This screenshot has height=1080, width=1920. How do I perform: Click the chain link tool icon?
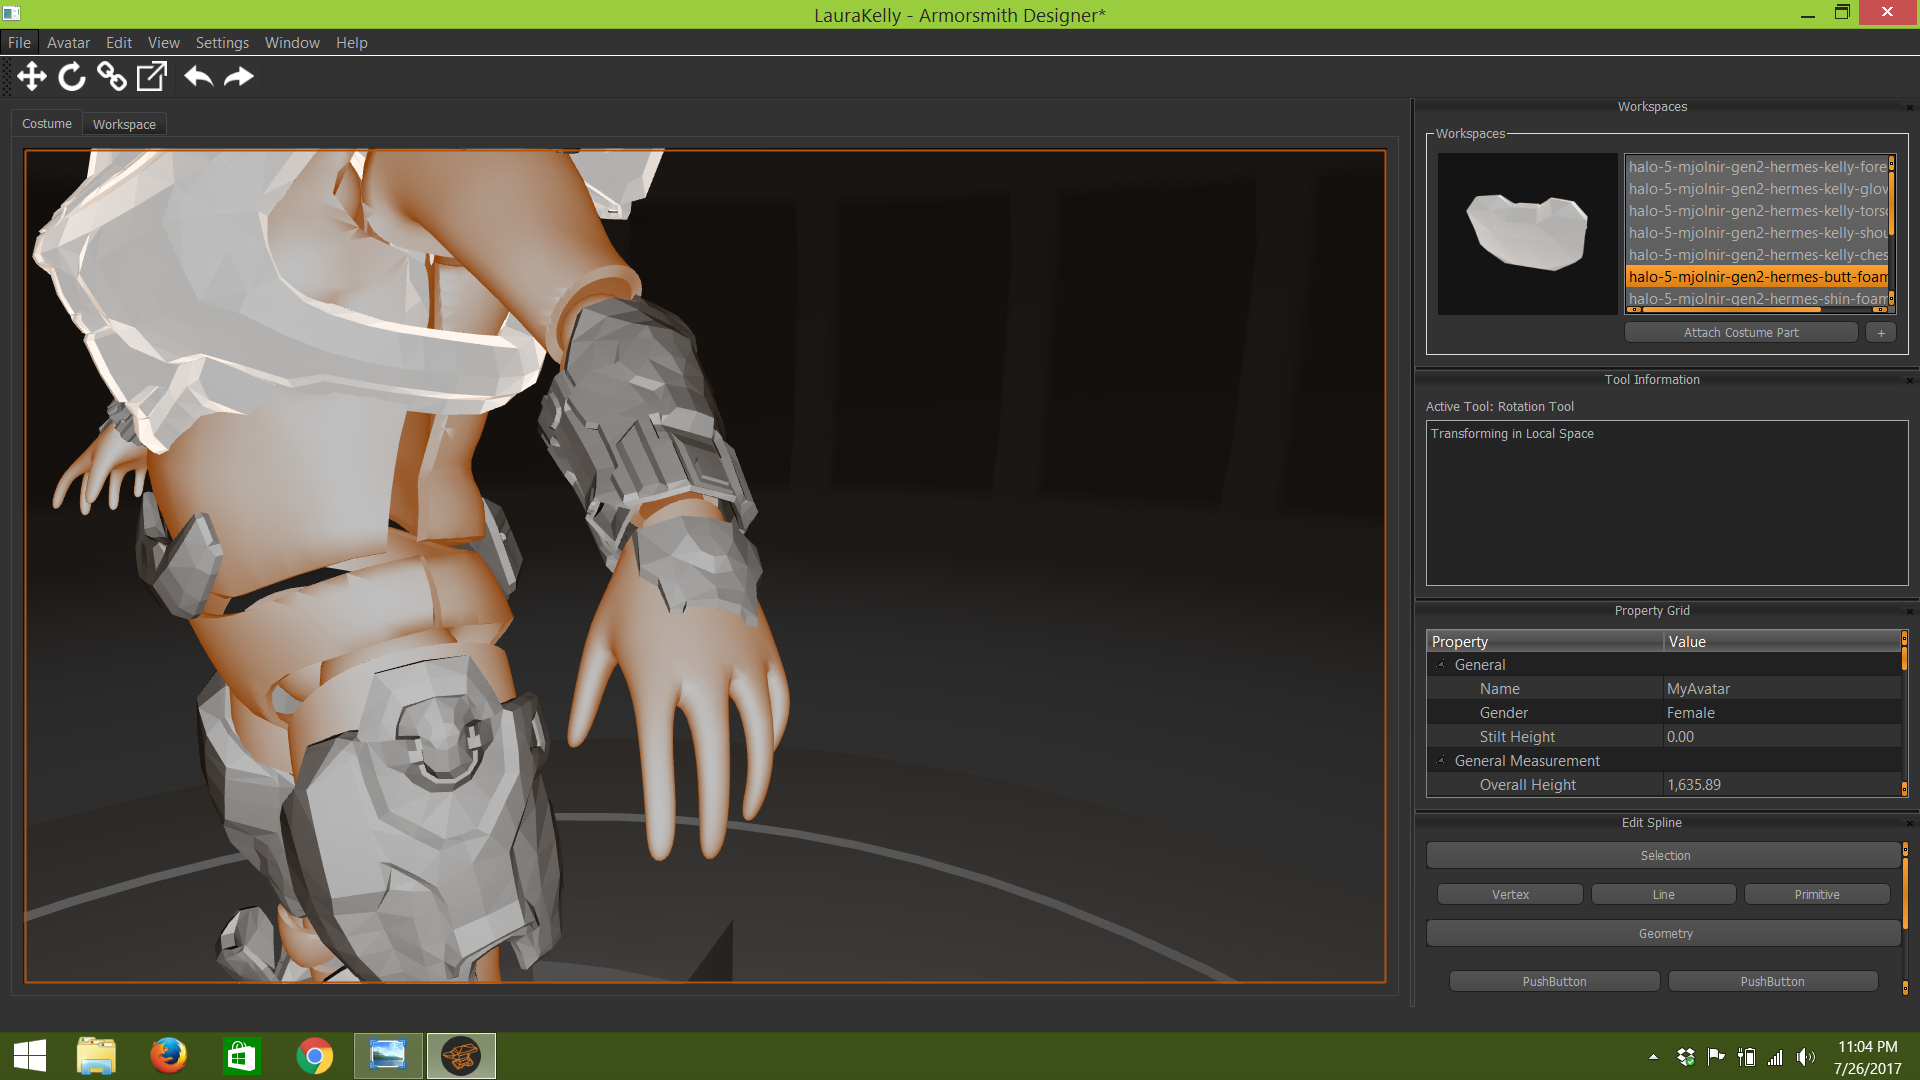pyautogui.click(x=111, y=77)
